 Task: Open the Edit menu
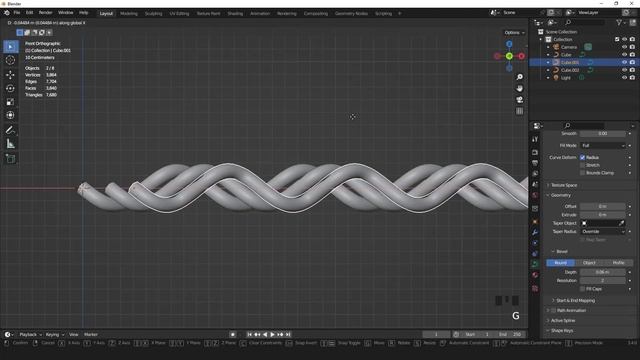29,13
